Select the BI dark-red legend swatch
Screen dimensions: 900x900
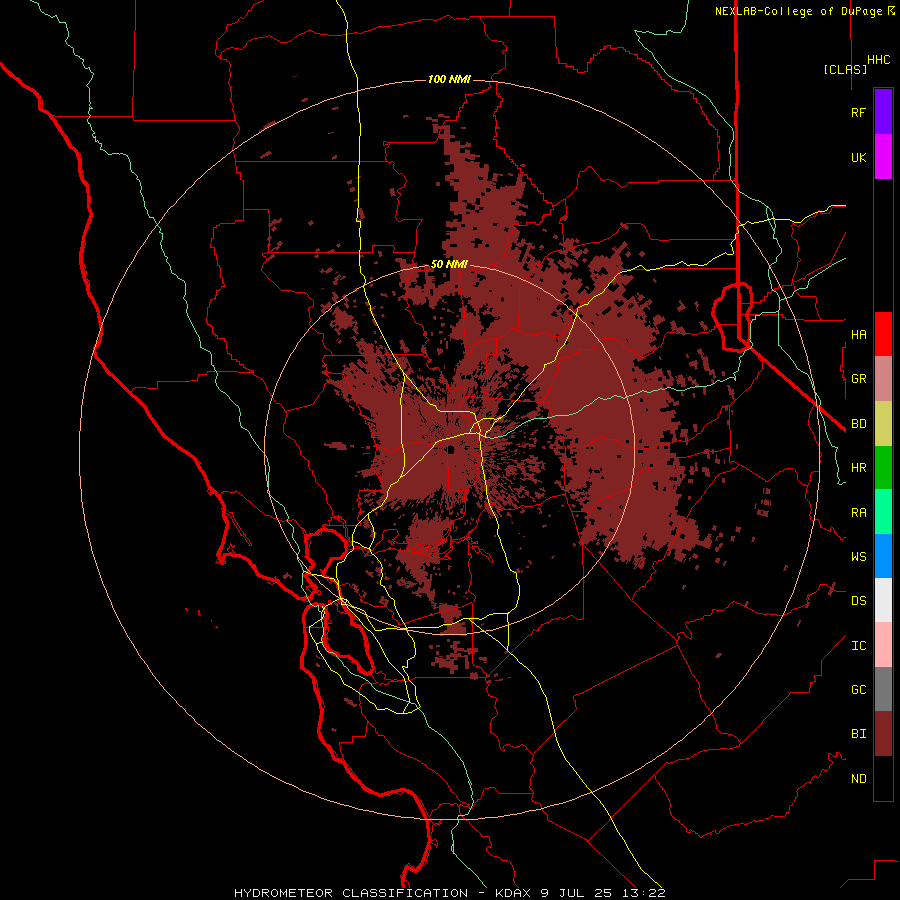pos(883,734)
